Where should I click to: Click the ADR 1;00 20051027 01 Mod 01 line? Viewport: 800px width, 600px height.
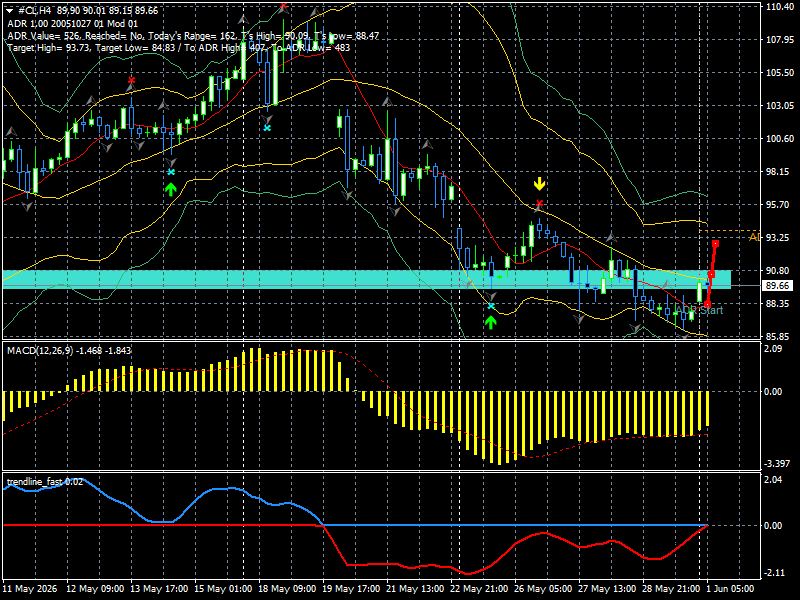pos(72,23)
